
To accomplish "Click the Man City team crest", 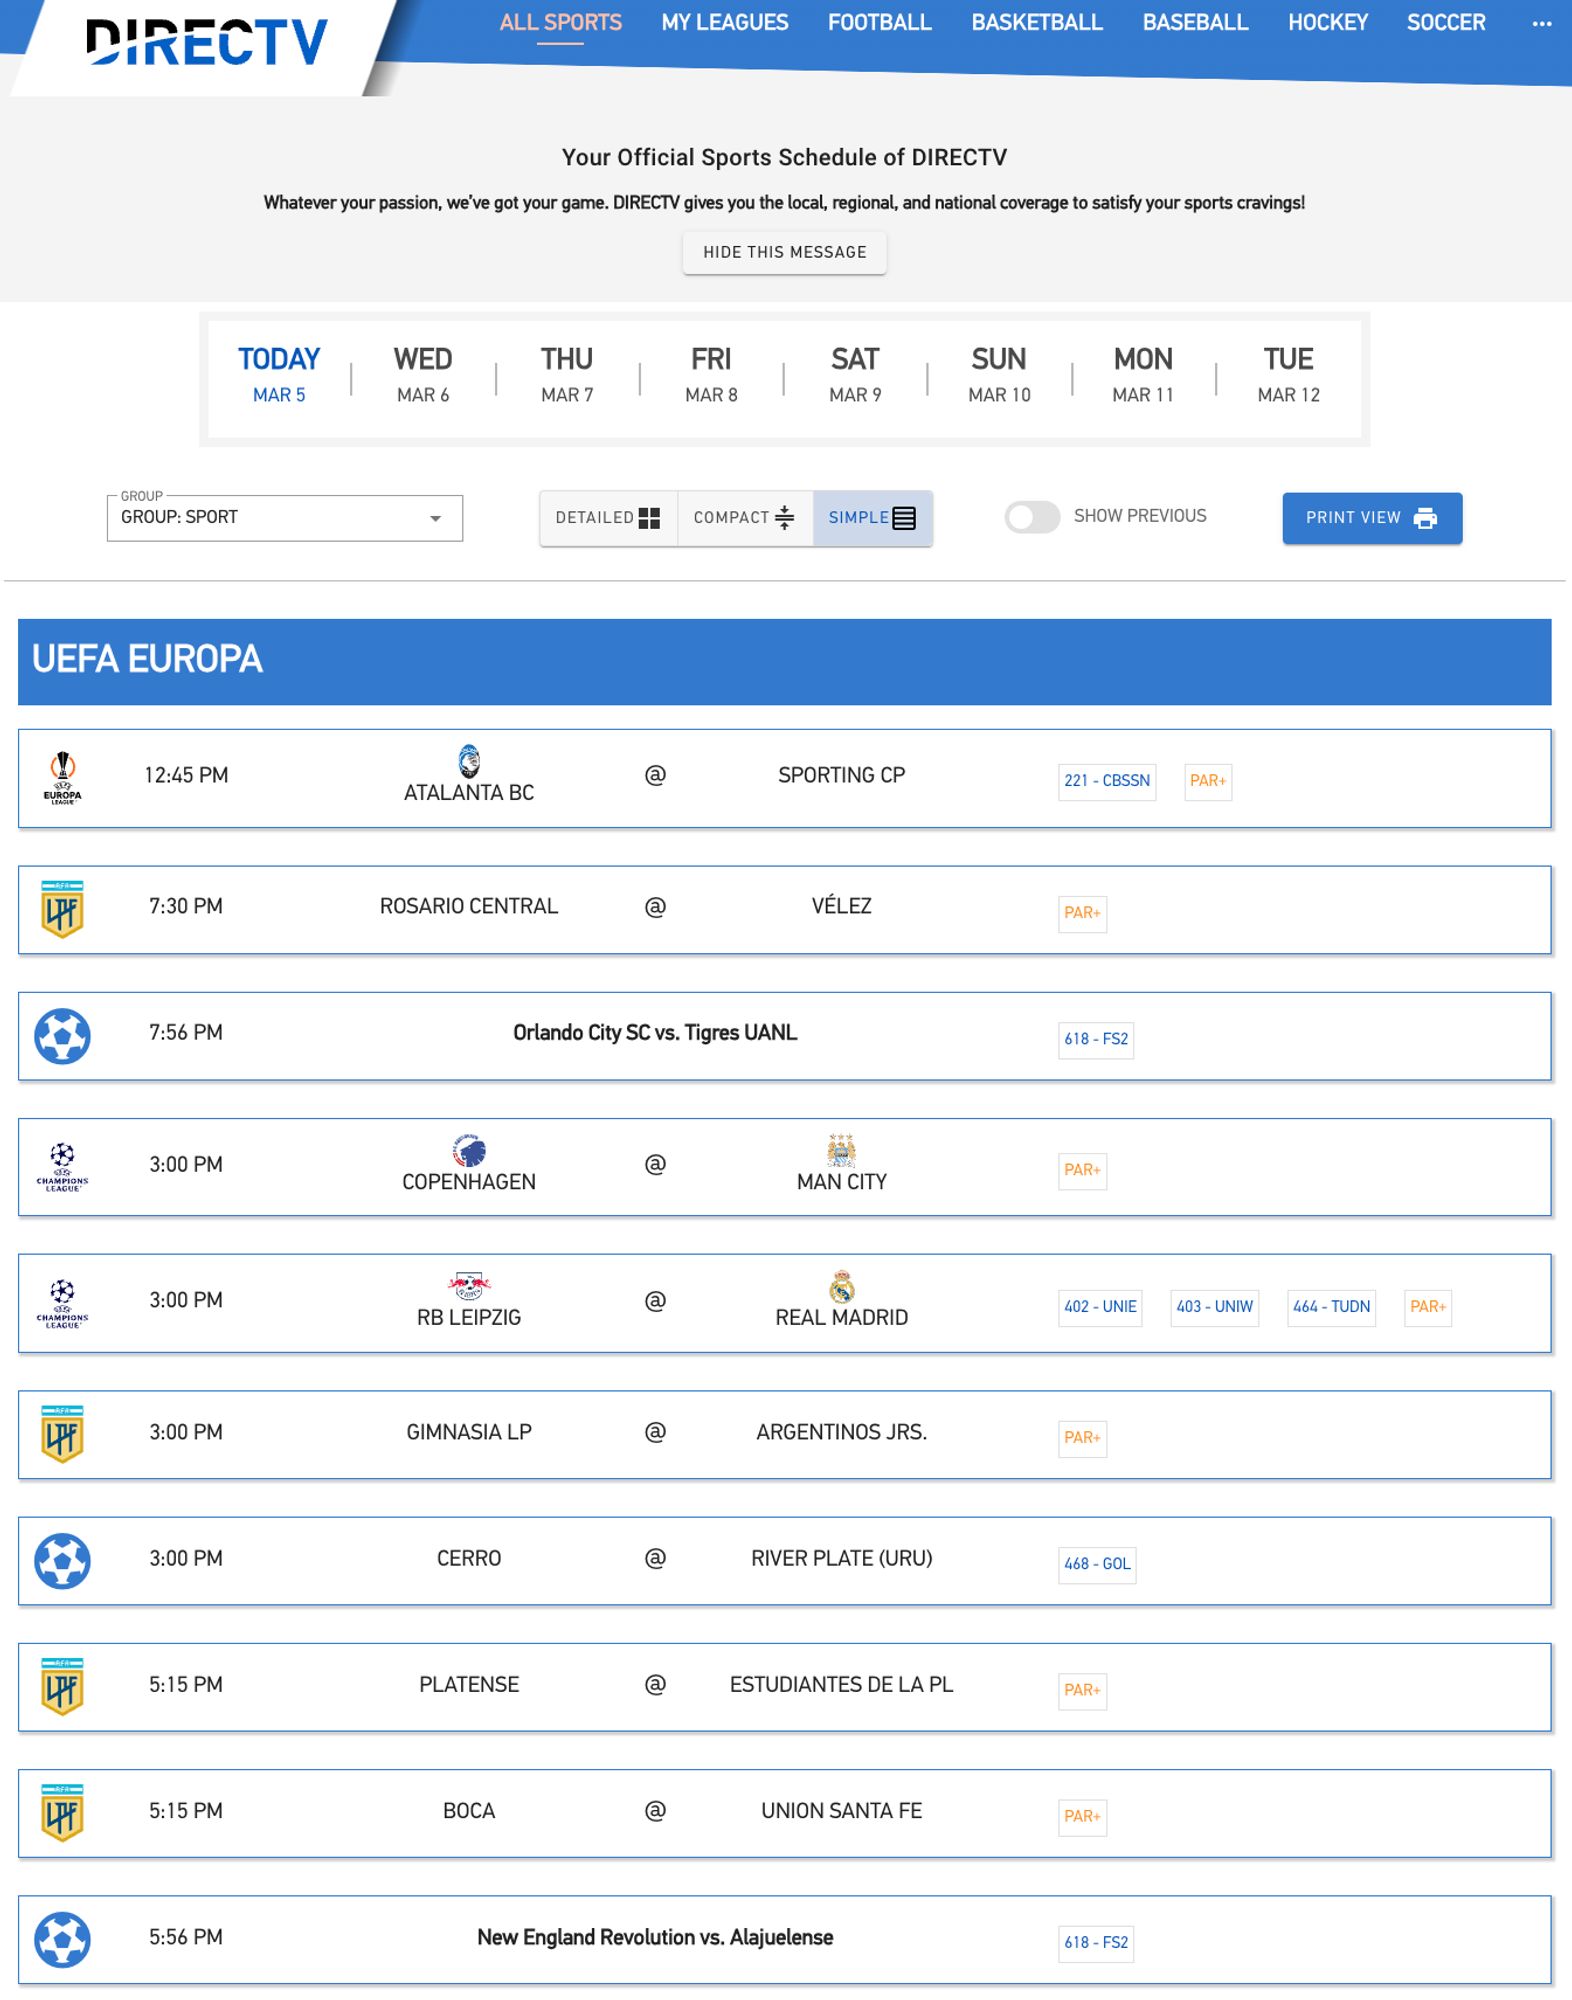I will click(x=842, y=1150).
